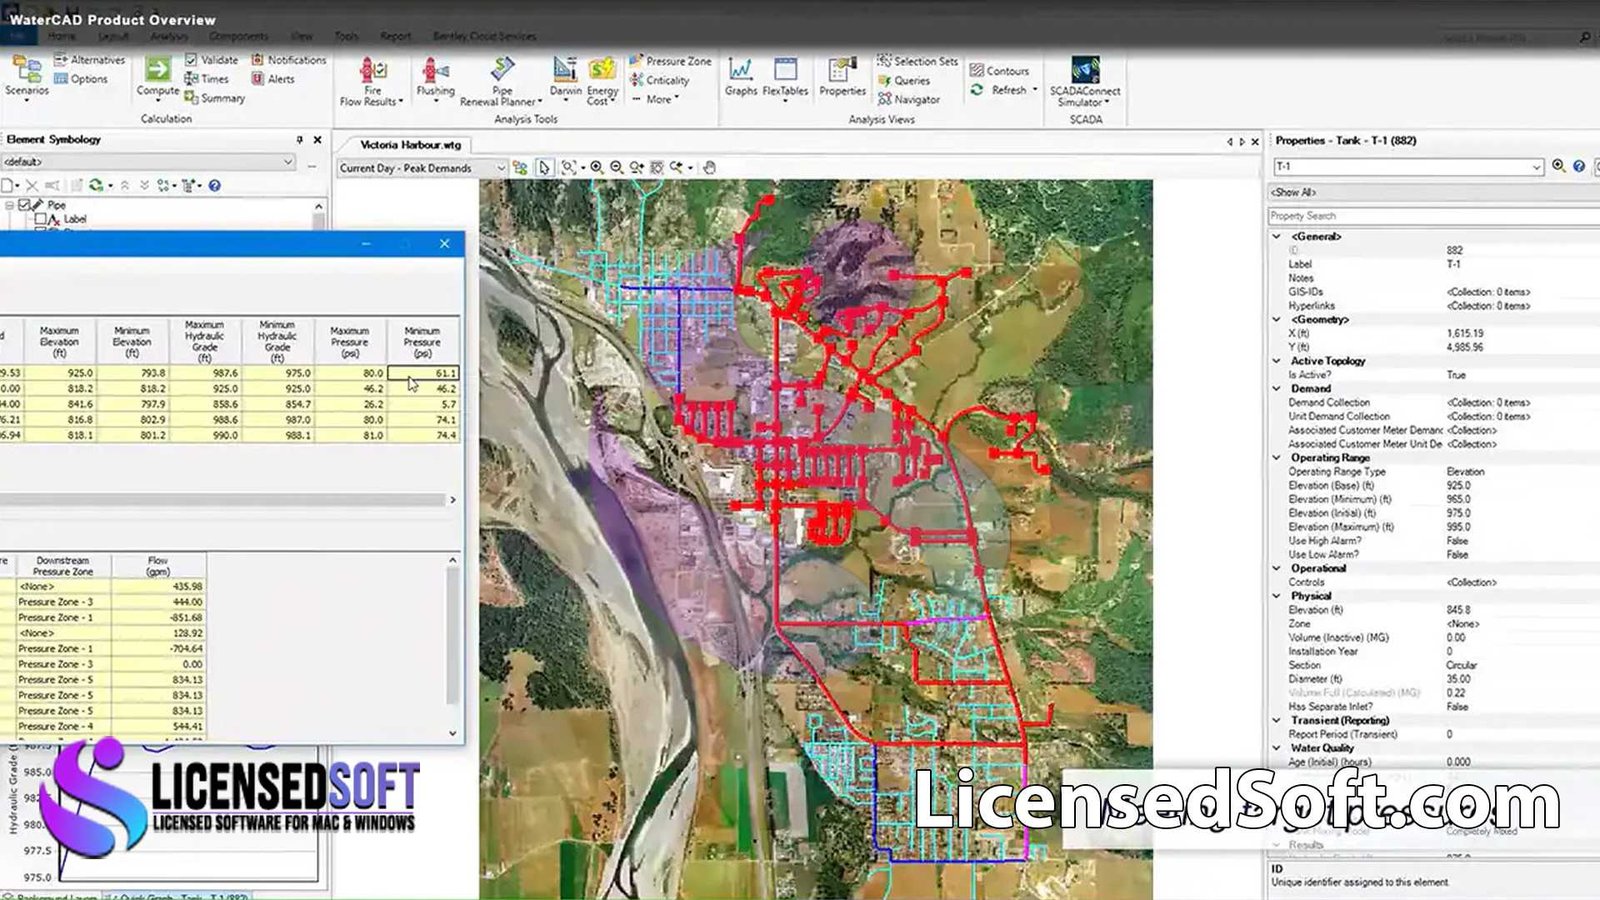Open the Times browser
Screen dimensions: 1600x900
[206, 79]
